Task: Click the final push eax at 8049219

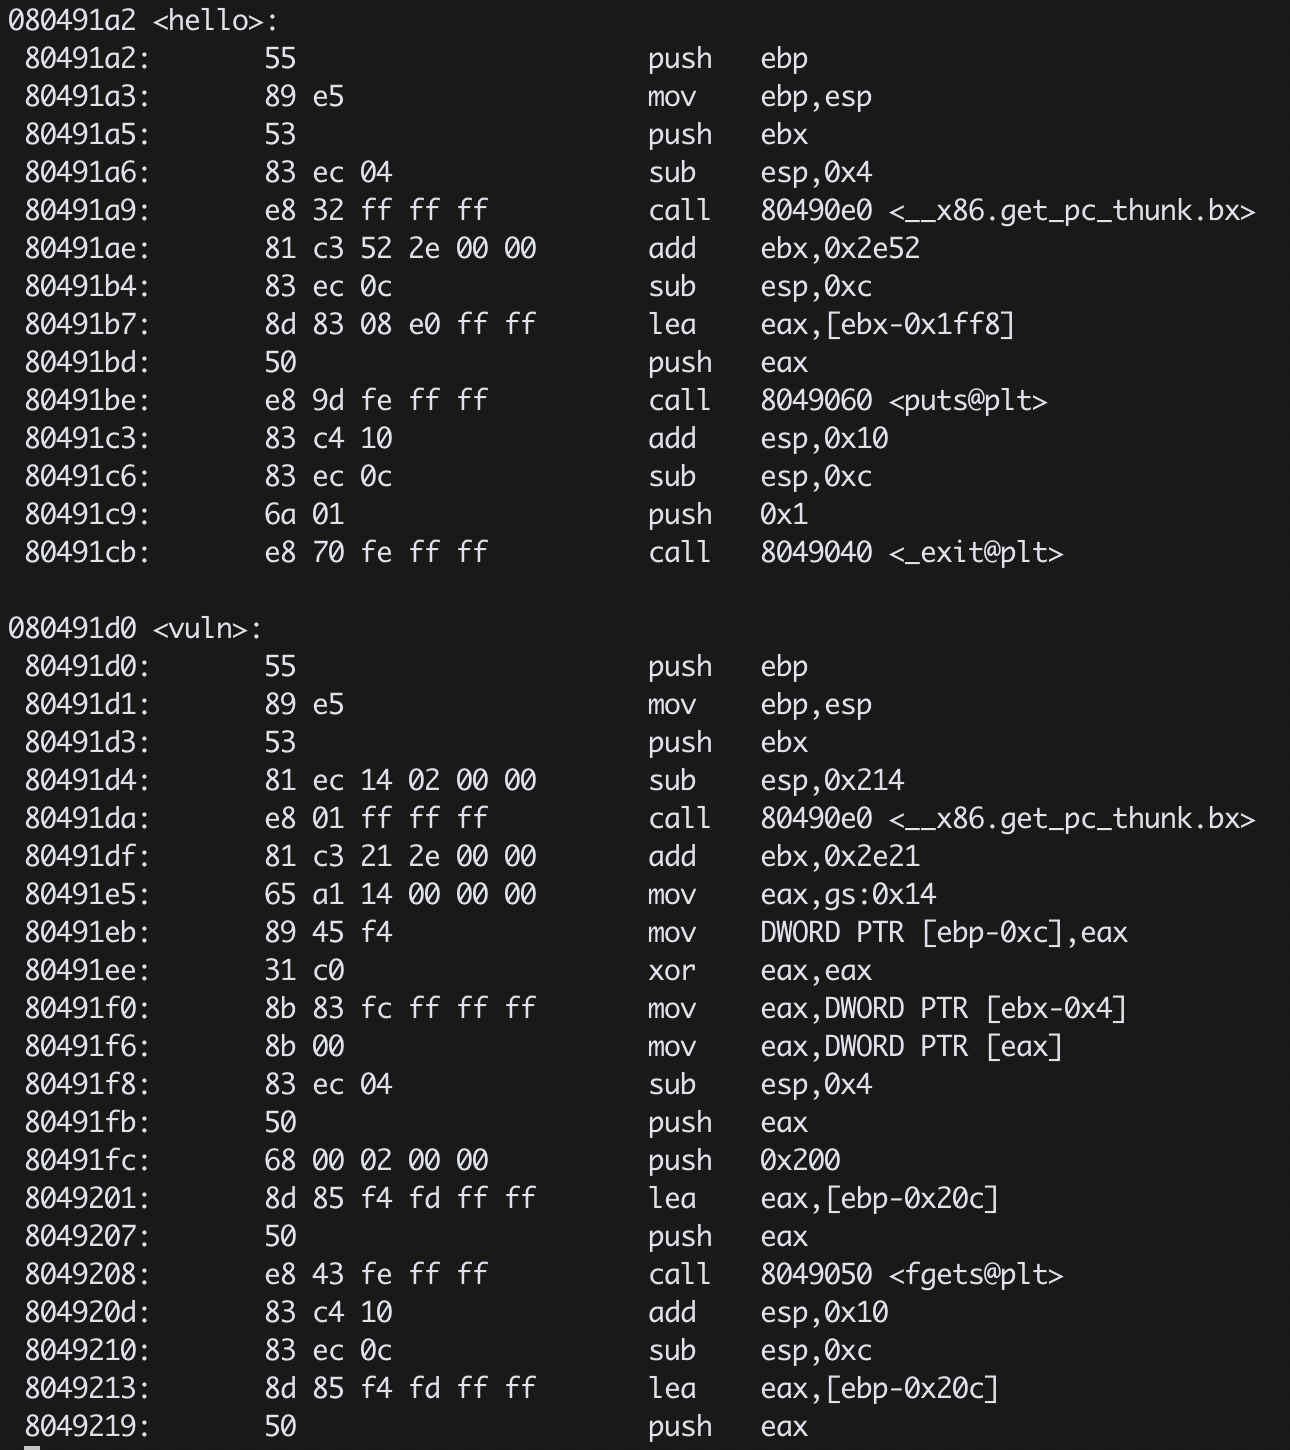Action: (727, 1427)
